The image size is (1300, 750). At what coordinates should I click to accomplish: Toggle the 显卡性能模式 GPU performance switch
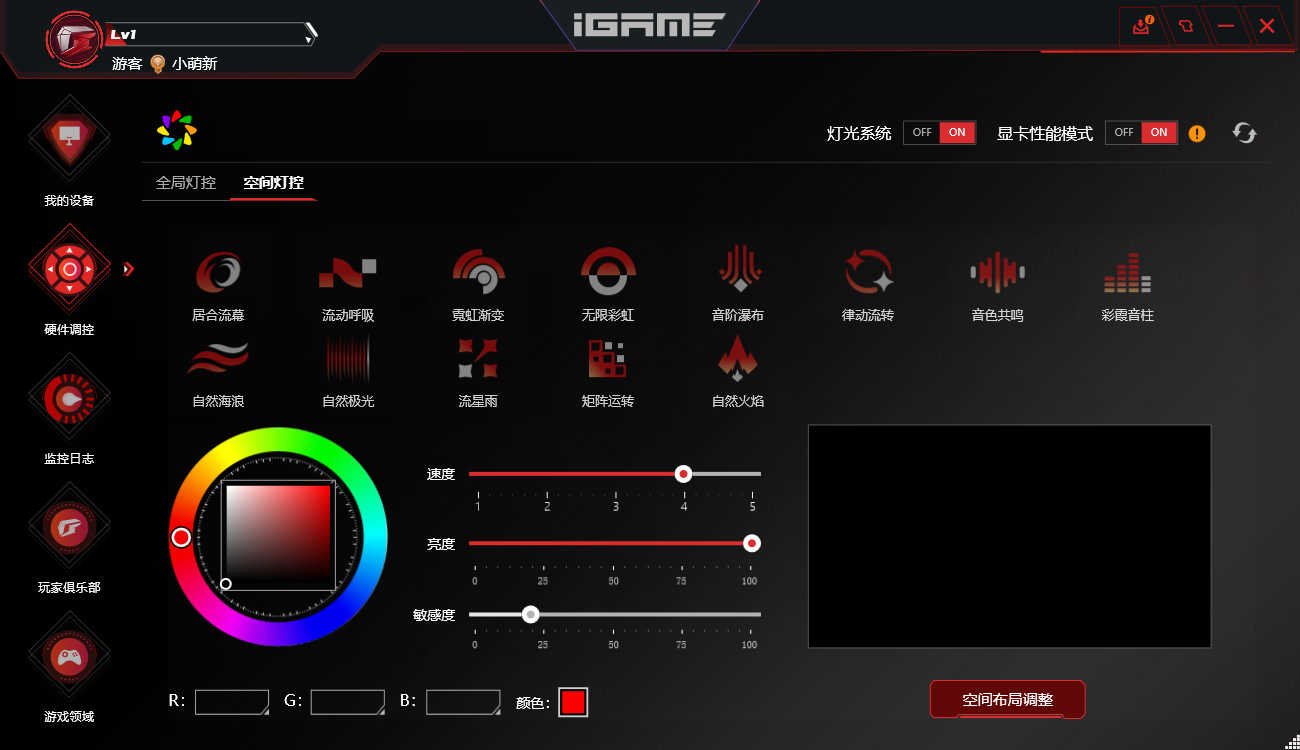[1141, 132]
